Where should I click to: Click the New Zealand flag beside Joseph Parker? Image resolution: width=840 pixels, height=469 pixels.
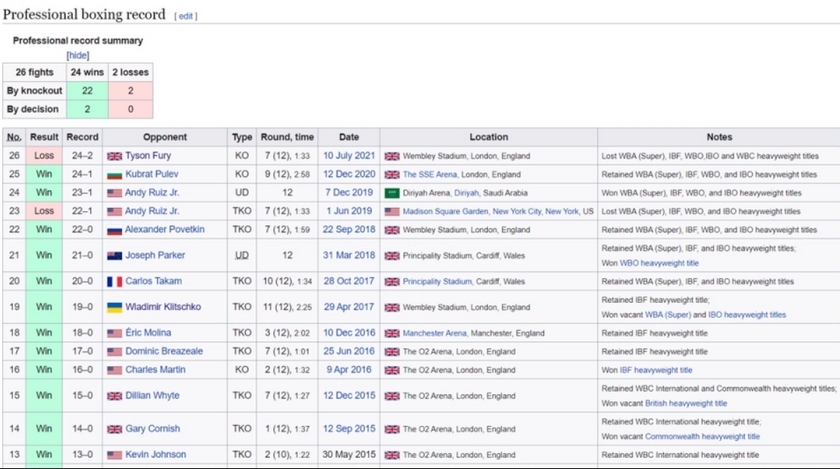(114, 256)
